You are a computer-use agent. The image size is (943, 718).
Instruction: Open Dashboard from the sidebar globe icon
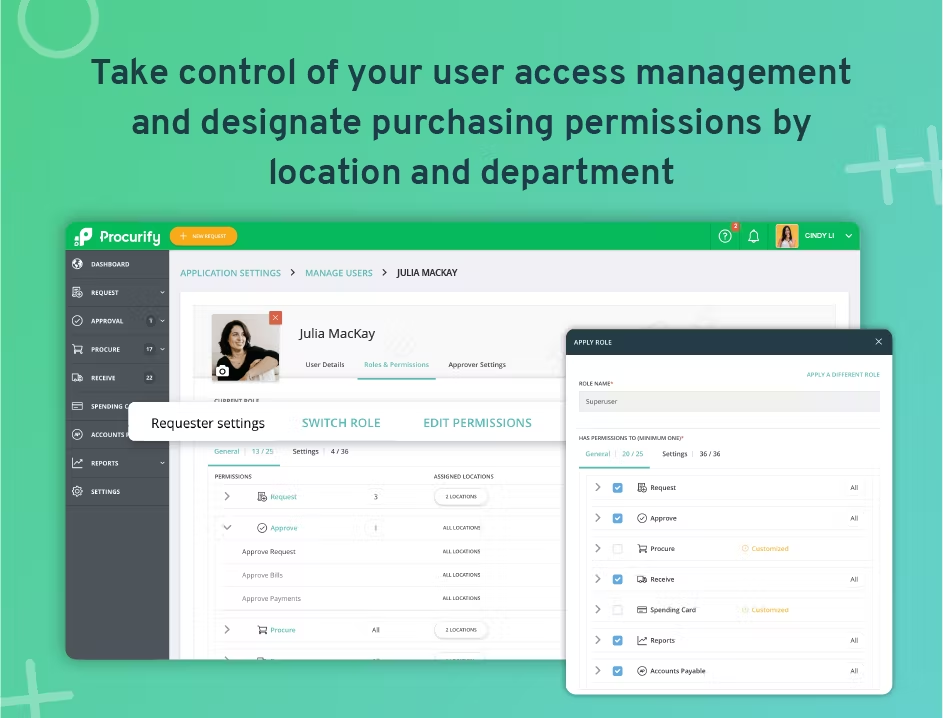(x=78, y=264)
